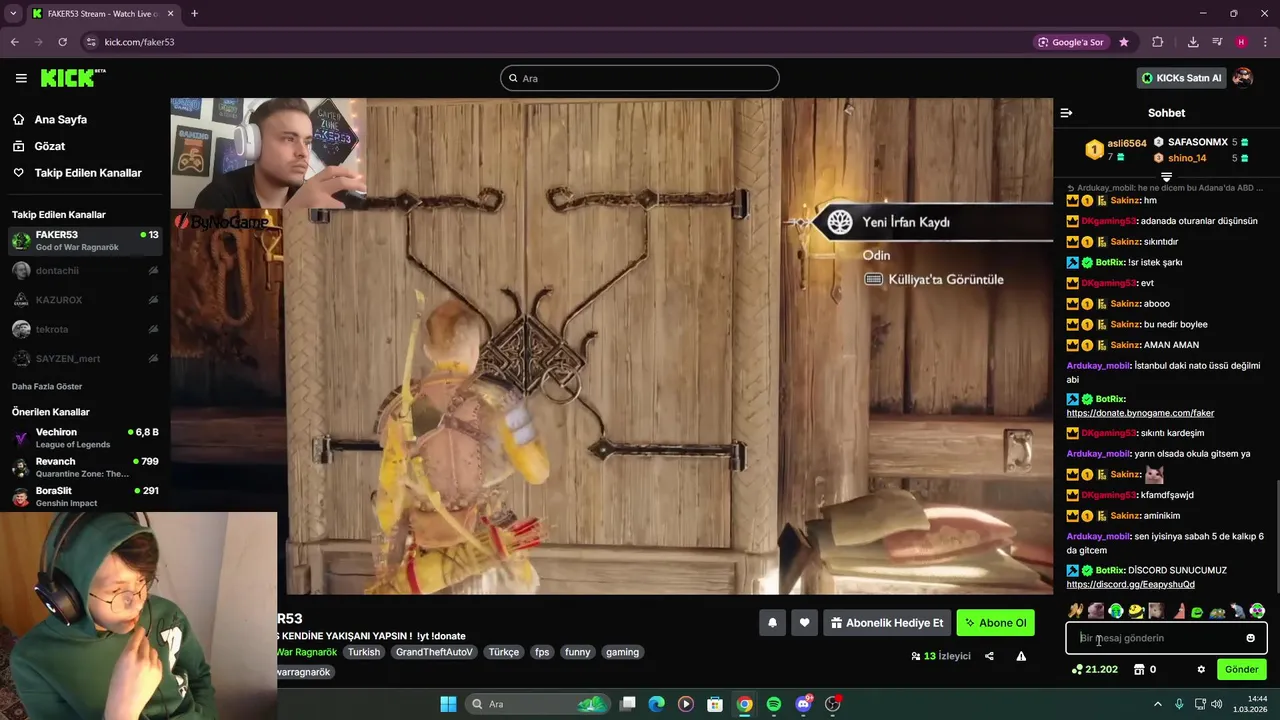Image resolution: width=1280 pixels, height=720 pixels.
Task: Click Abonelik Hediye Et button
Action: 887,623
